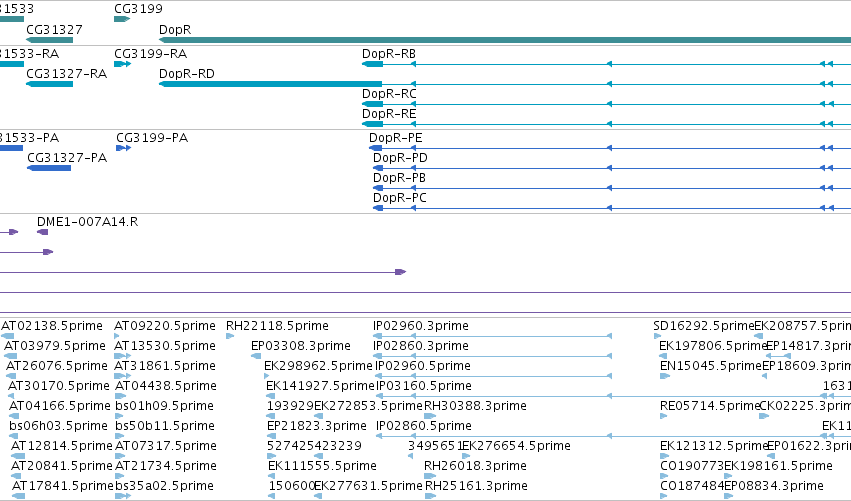Click the RH26018.3prime EST label
851x501 pixels.
click(x=475, y=466)
